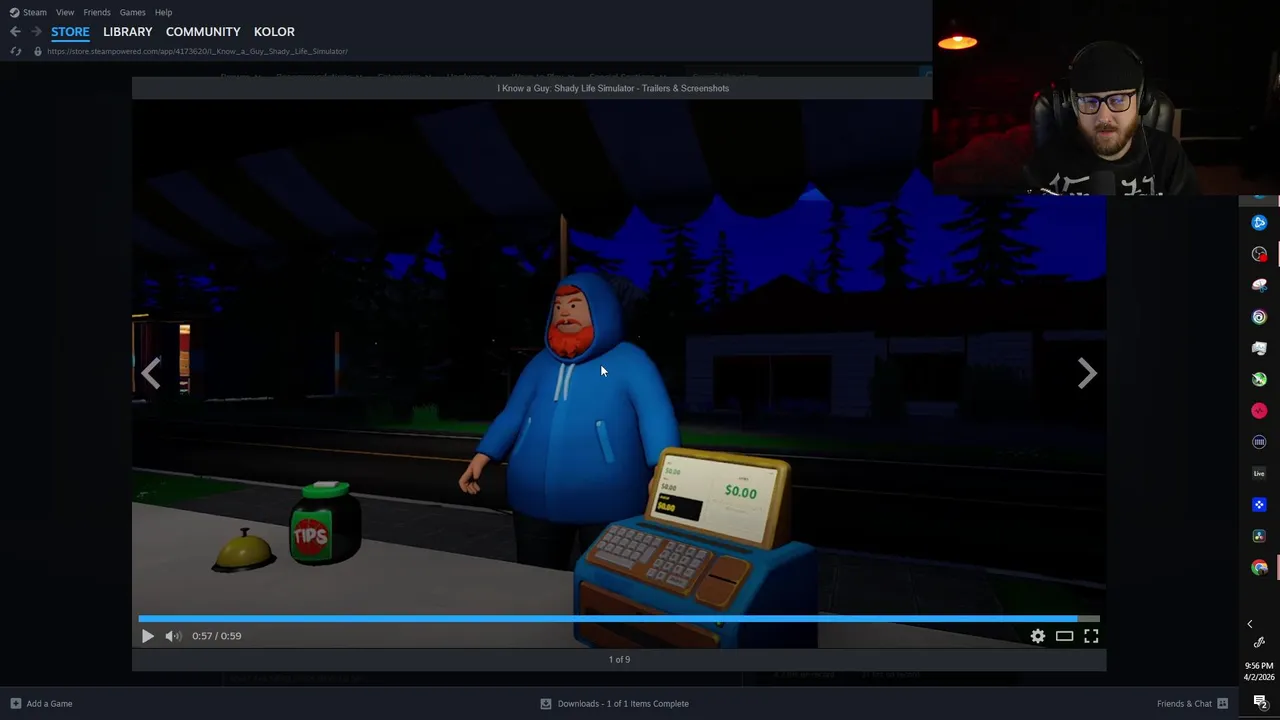This screenshot has width=1280, height=720.
Task: Open the Friends menu
Action: click(97, 12)
